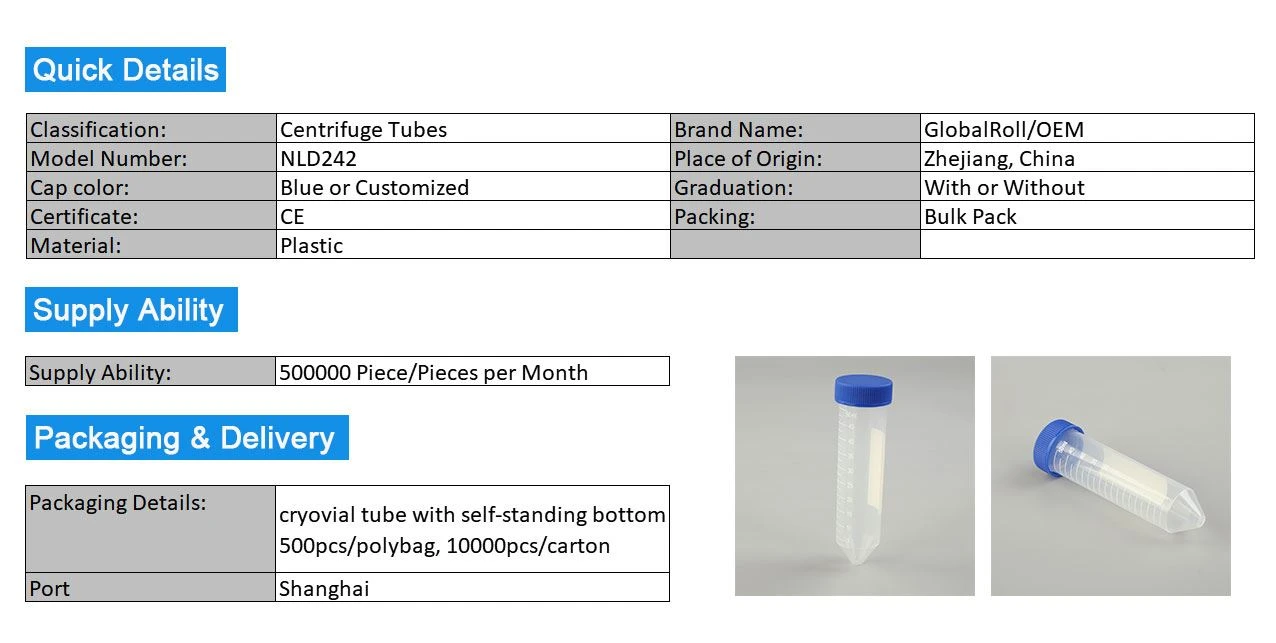Select the Shanghai port value

(473, 588)
